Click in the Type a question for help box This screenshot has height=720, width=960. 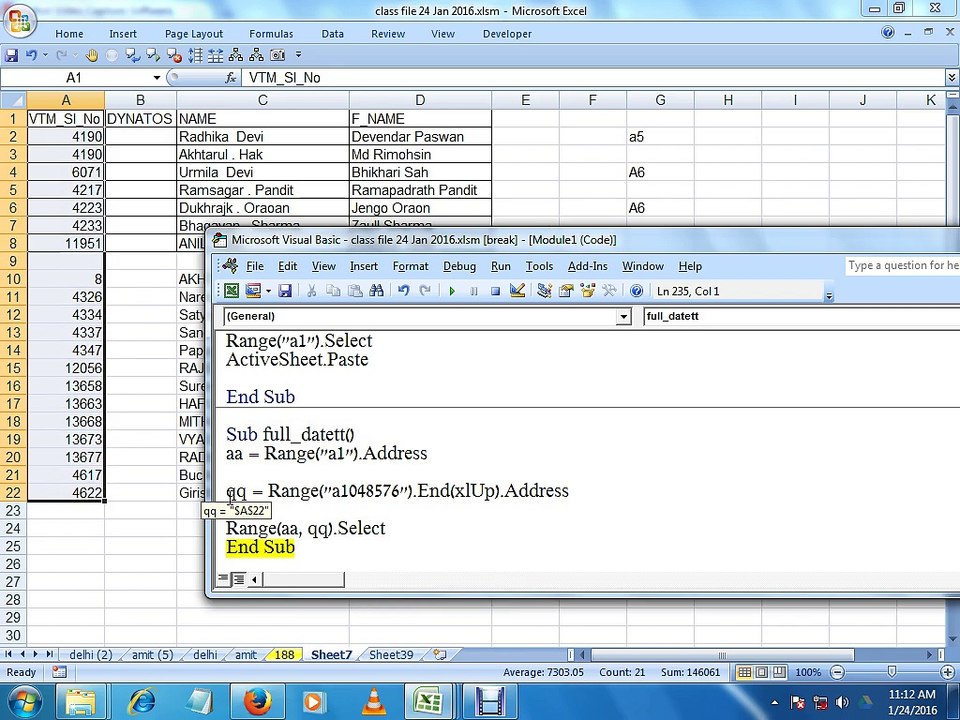[x=902, y=265]
